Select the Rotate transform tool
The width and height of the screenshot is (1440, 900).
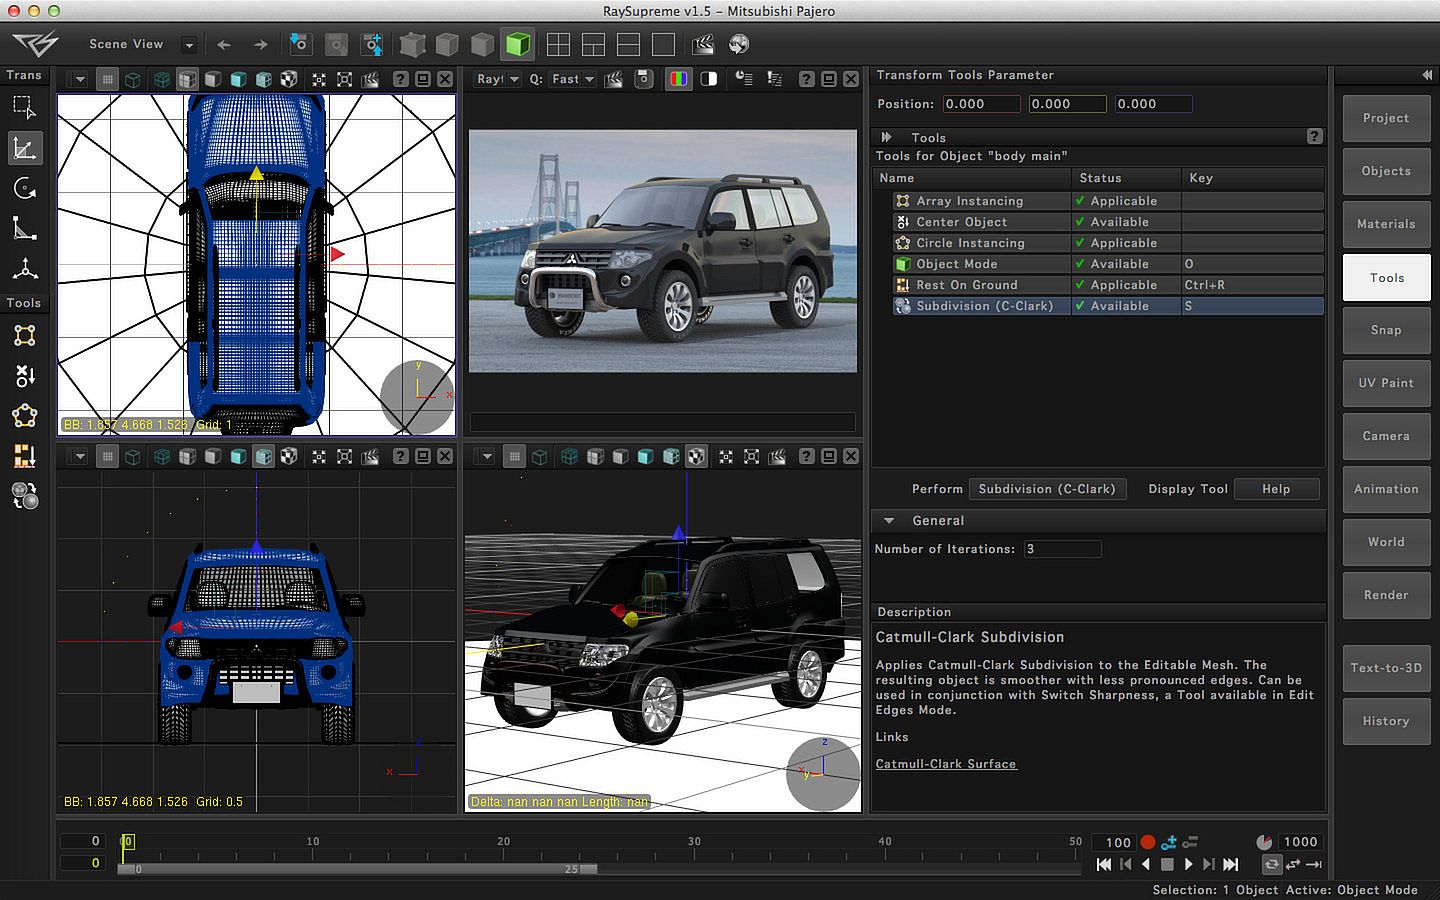[25, 189]
